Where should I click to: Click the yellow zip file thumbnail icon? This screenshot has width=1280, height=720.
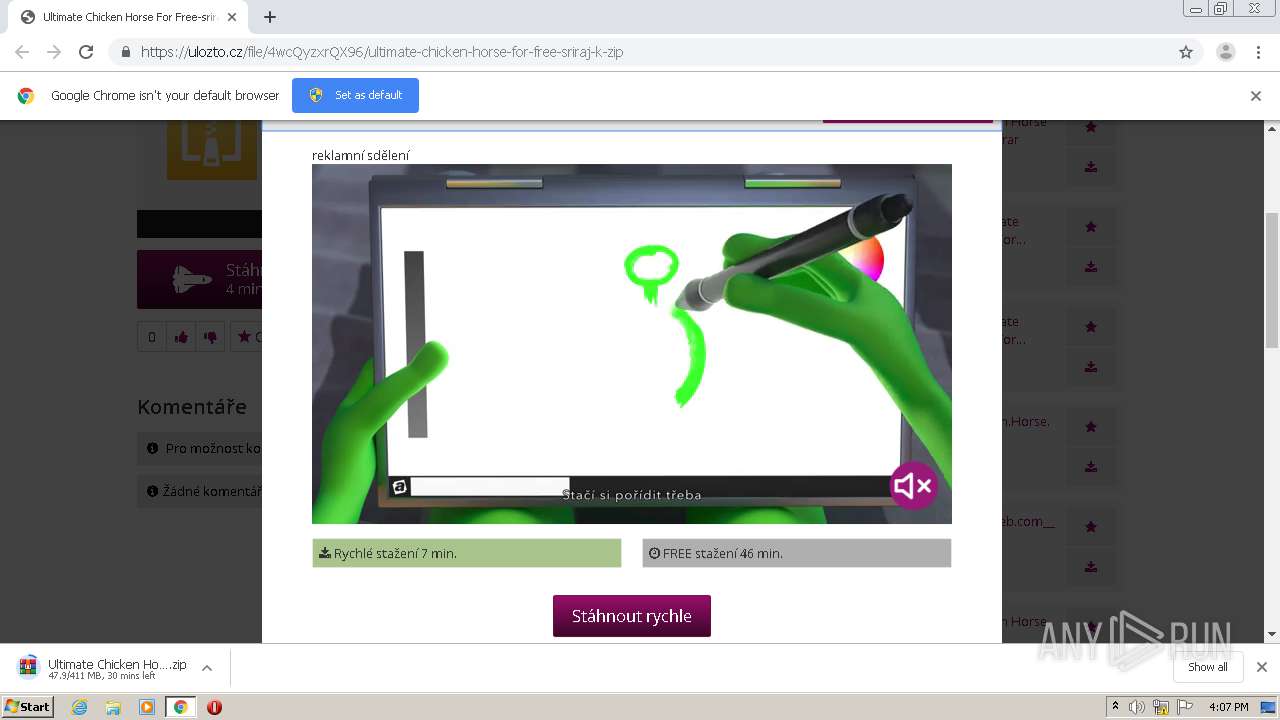click(x=212, y=150)
